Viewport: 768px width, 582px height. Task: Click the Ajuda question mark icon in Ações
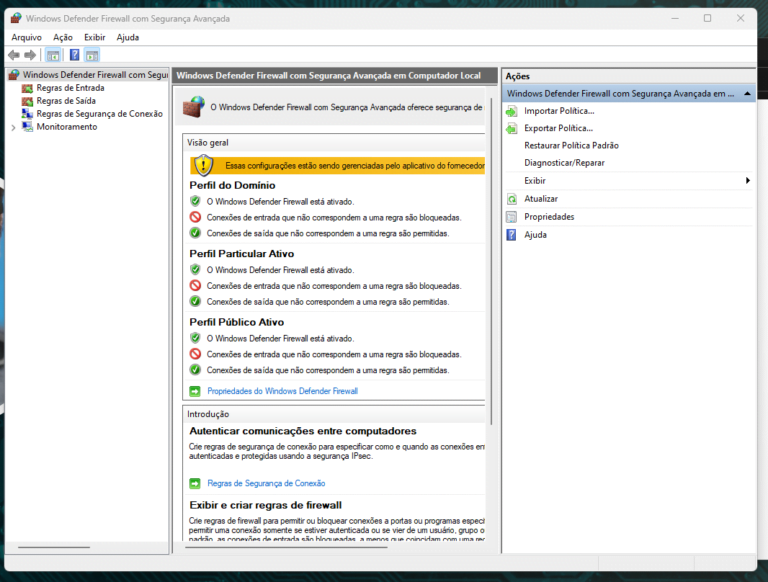click(x=511, y=235)
